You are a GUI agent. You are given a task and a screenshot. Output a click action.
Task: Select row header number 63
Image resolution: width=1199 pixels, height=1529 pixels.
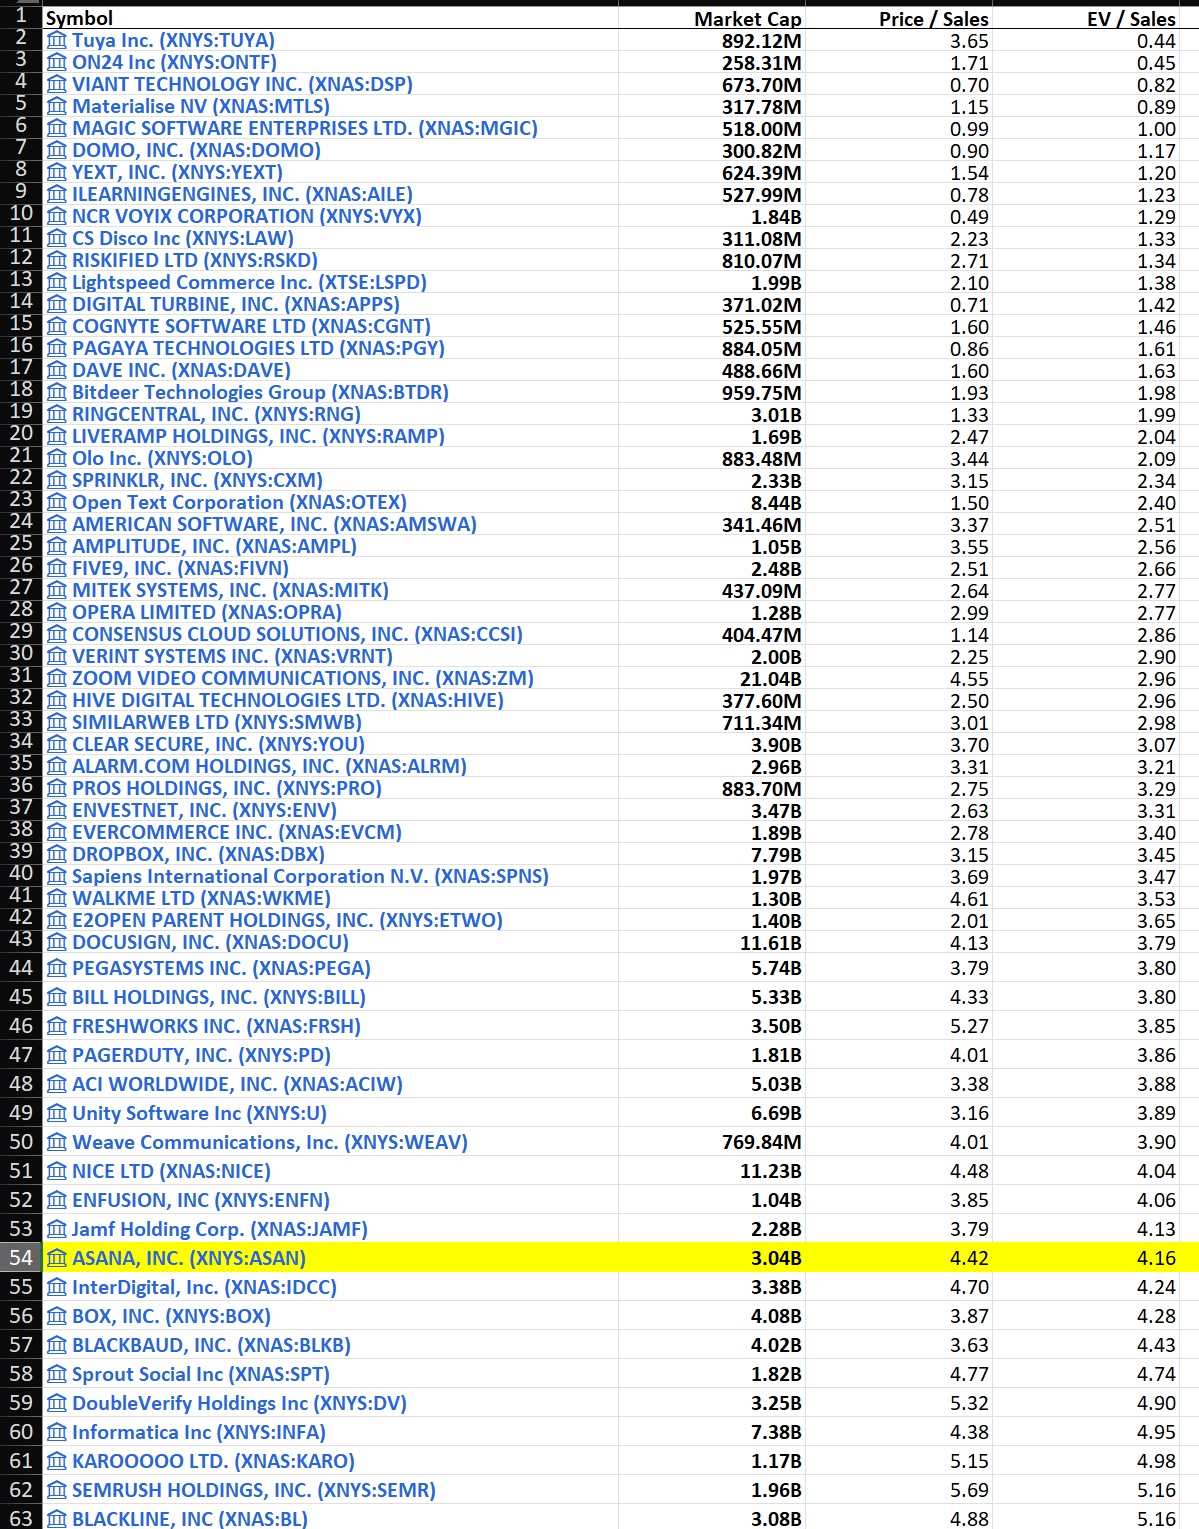20,1518
